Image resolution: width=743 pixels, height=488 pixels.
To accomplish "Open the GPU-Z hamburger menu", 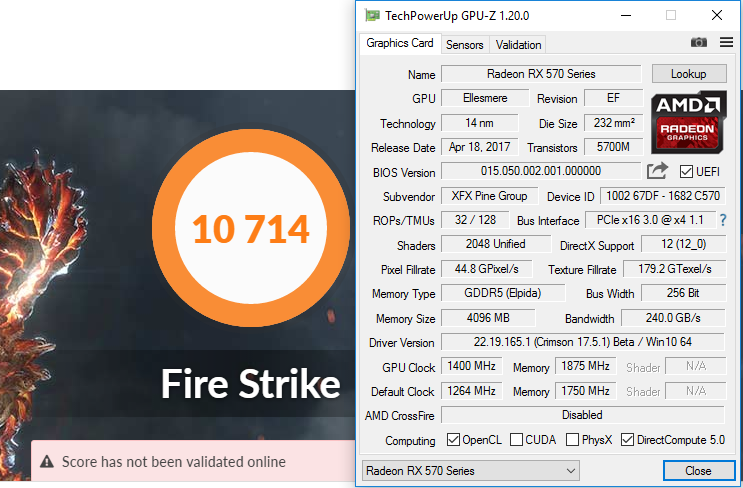I will [726, 42].
